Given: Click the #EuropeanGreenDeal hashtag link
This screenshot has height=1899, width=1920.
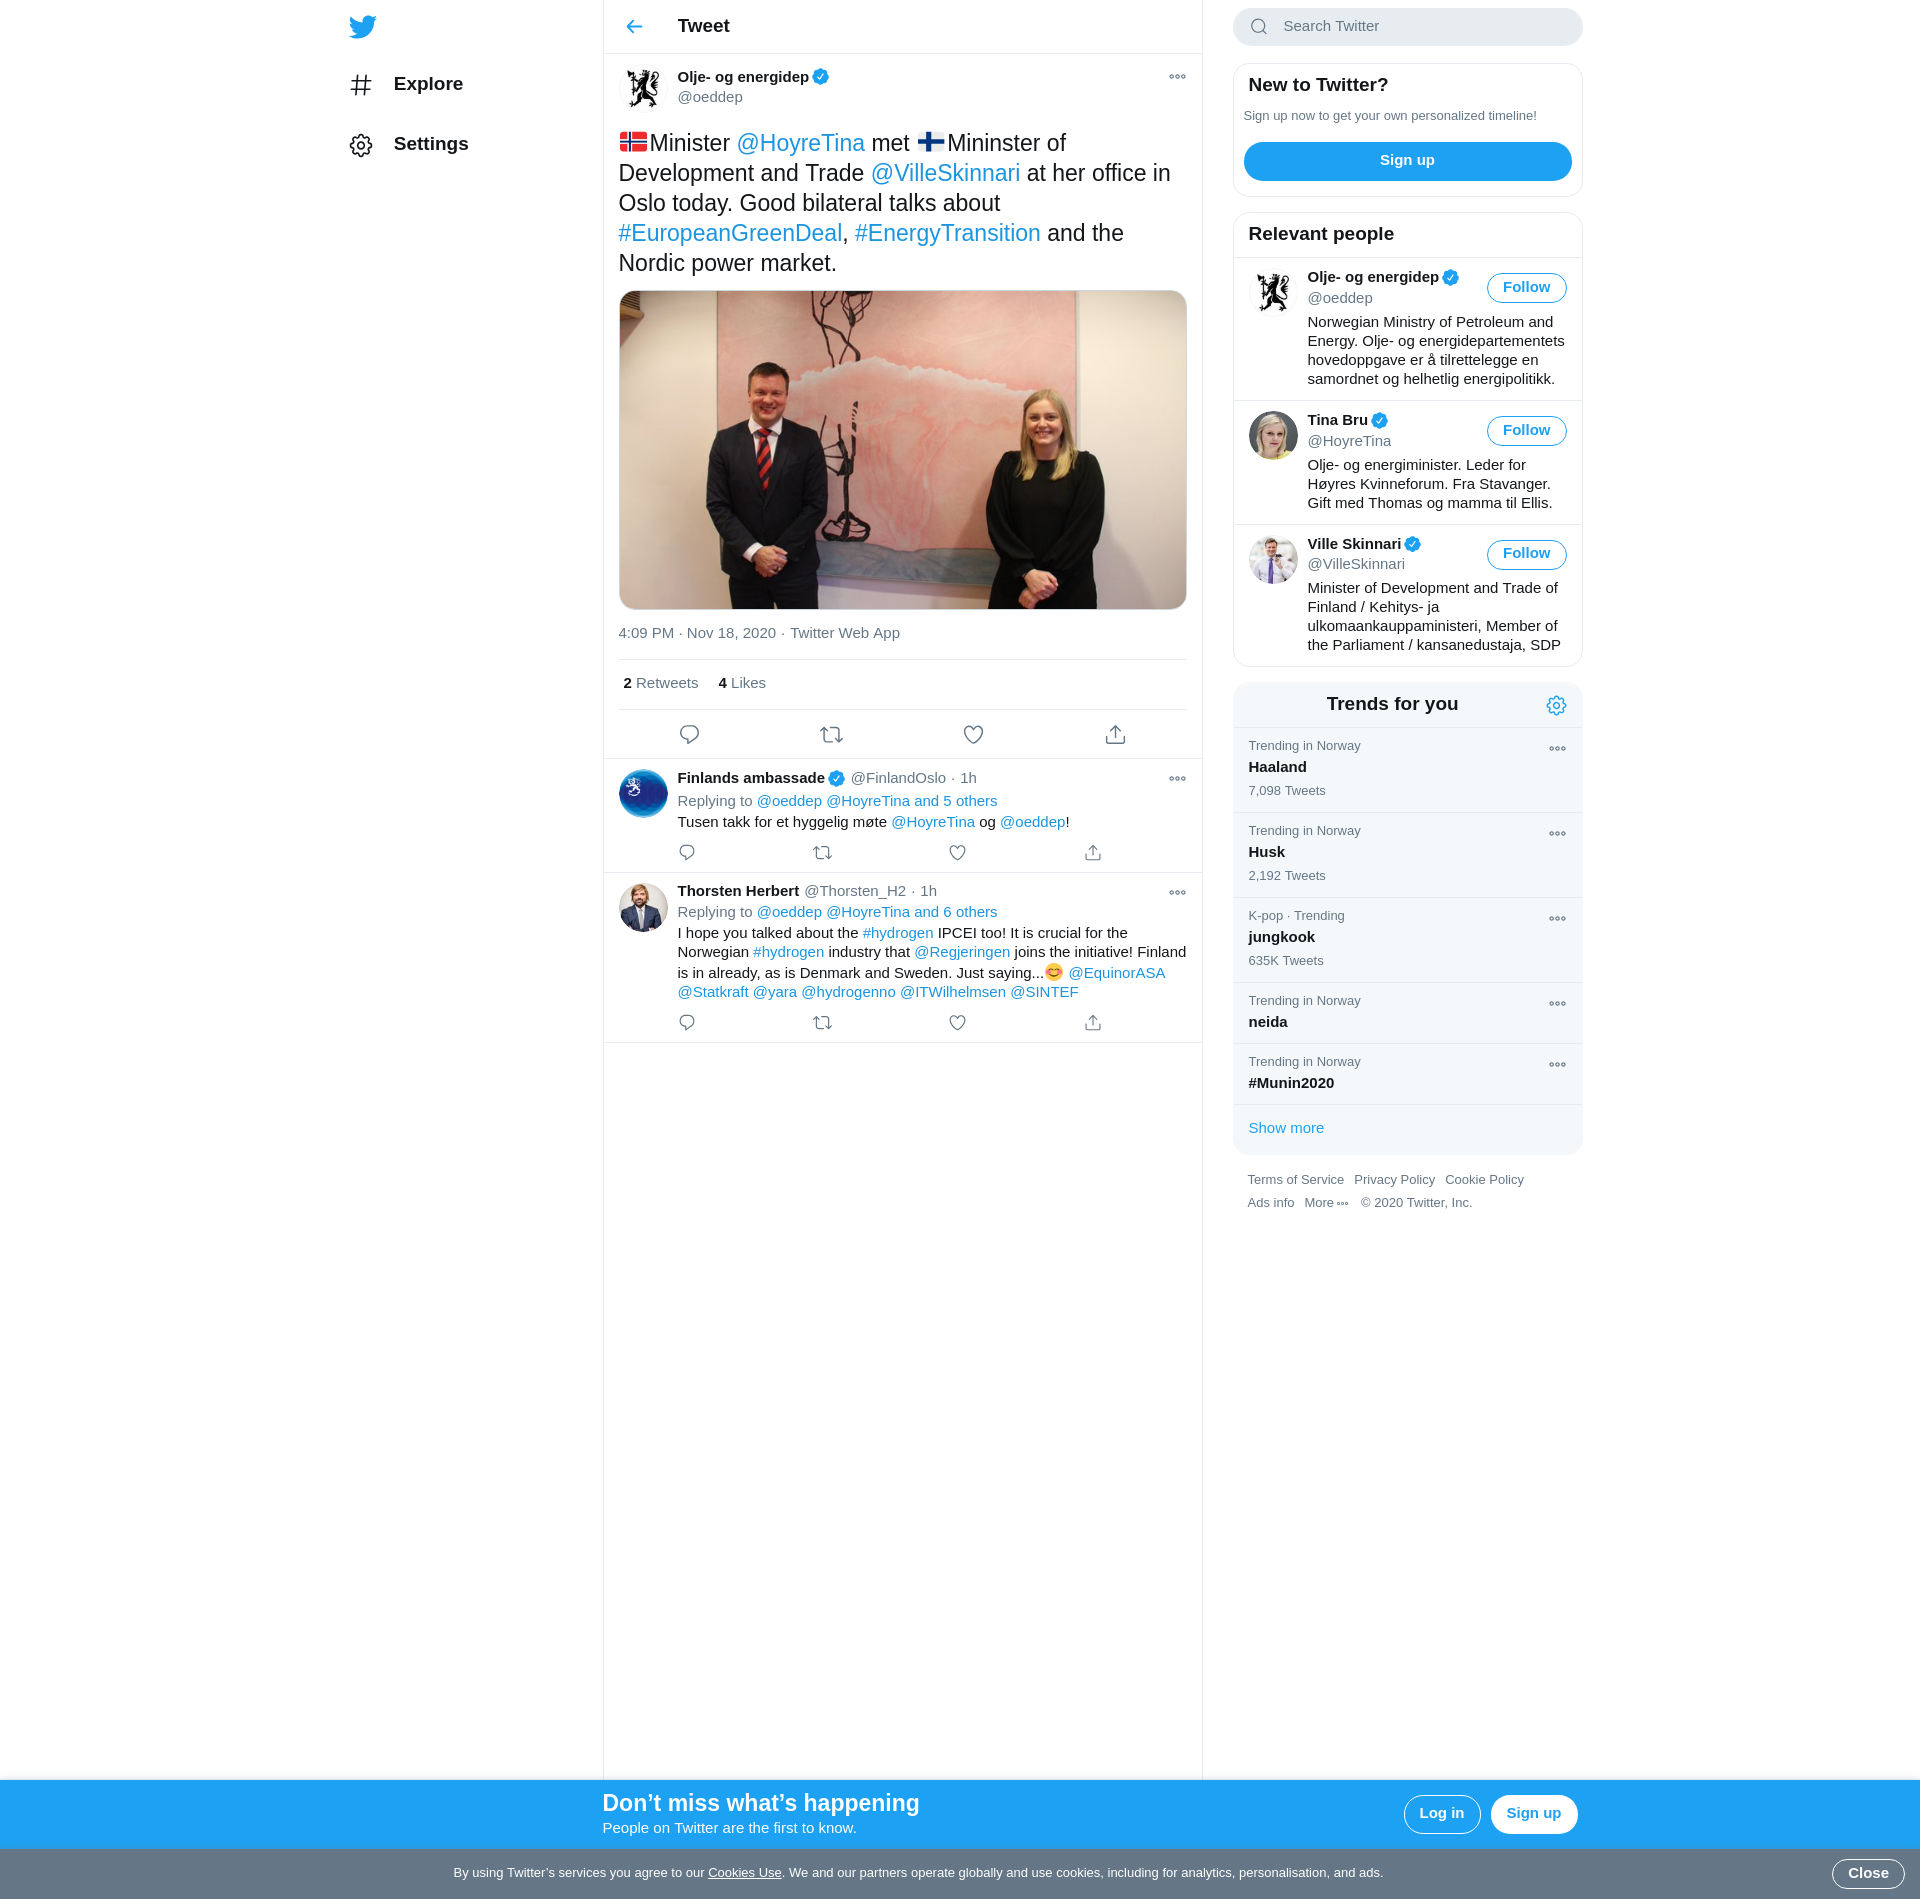Looking at the screenshot, I should pos(730,233).
